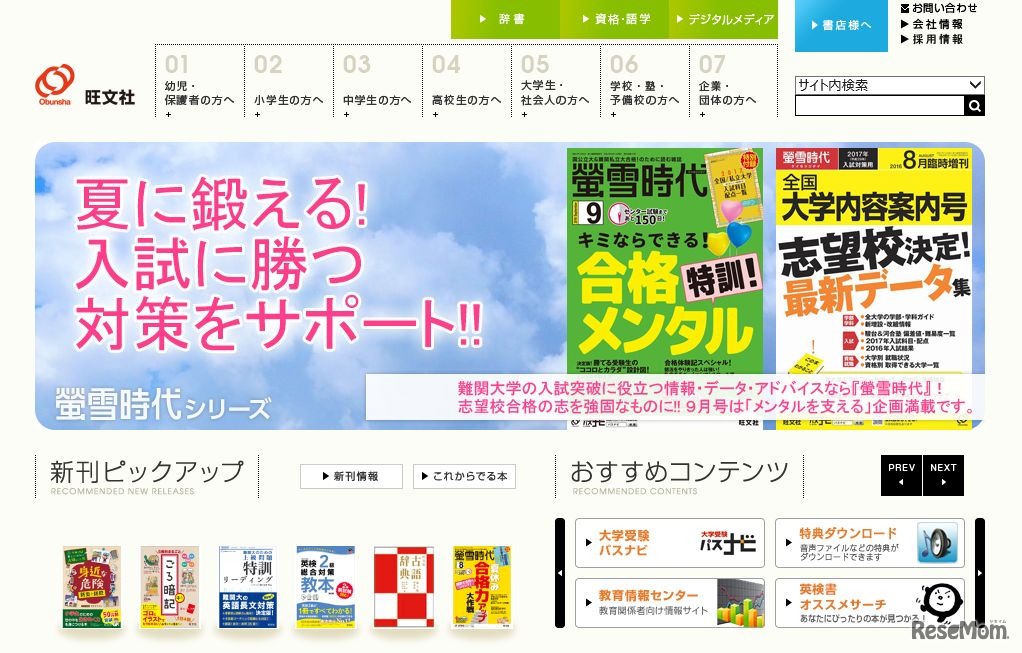Expand 01 幼児・保護者の方へ menu

(199, 81)
